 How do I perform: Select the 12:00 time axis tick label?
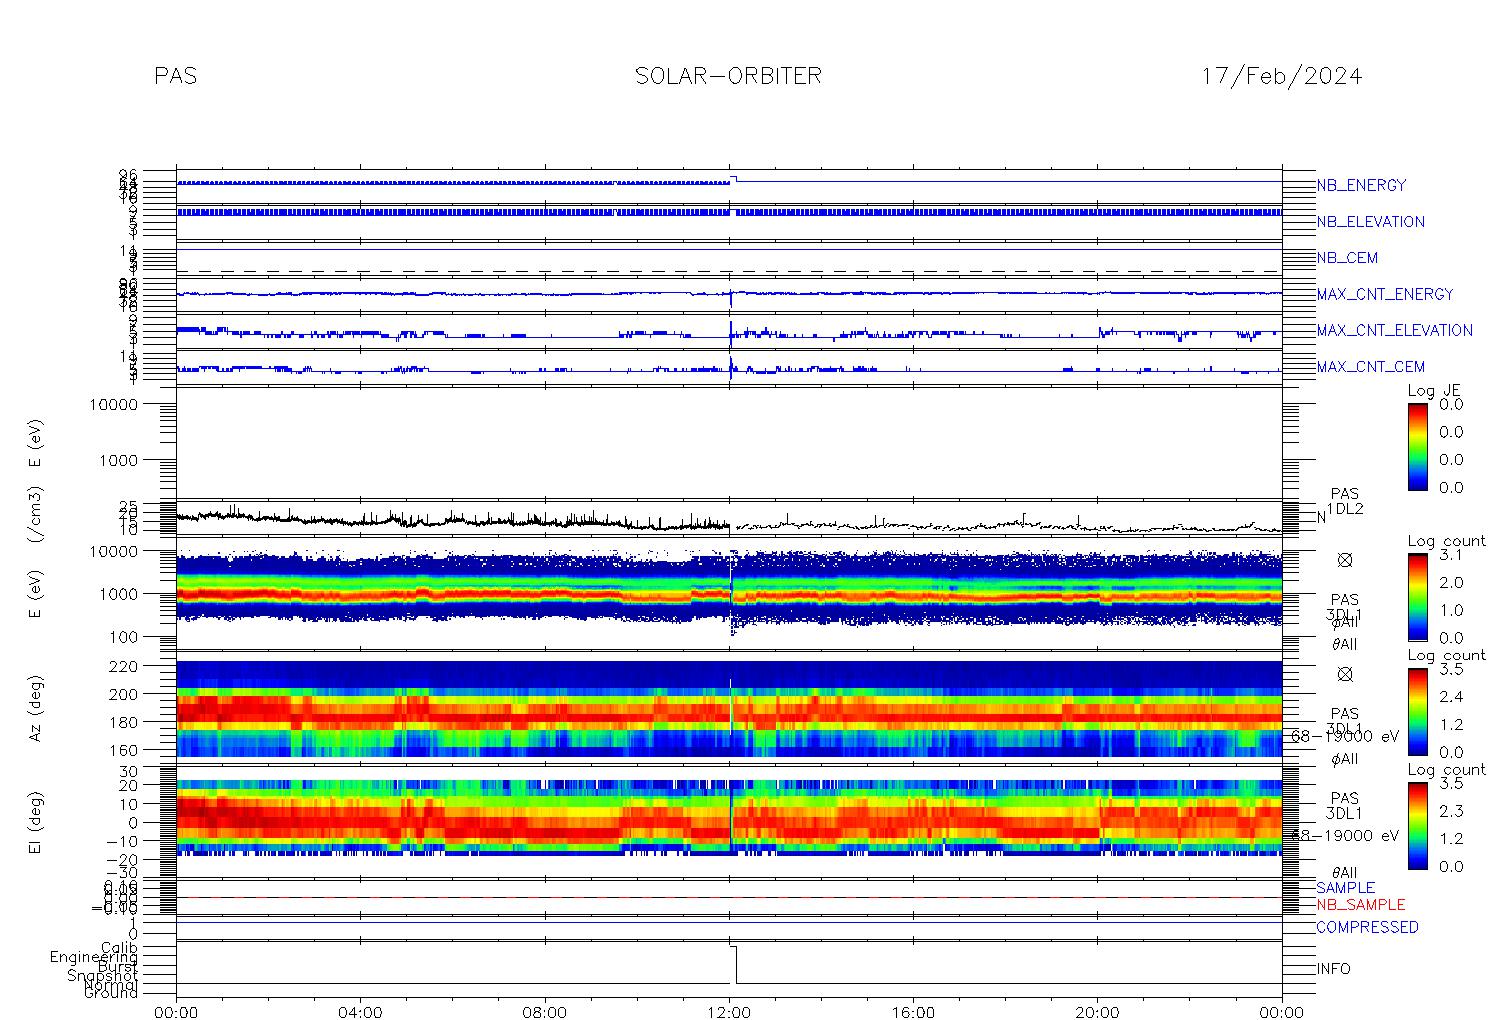point(729,1012)
